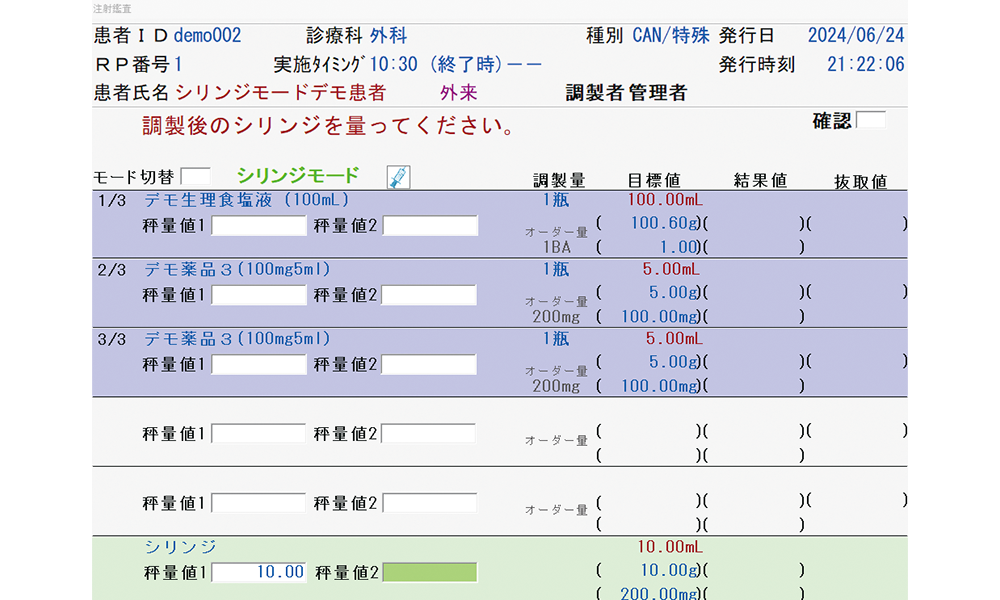The height and width of the screenshot is (600, 1000).
Task: Click the 調製者 管理者 label
Action: click(x=626, y=93)
